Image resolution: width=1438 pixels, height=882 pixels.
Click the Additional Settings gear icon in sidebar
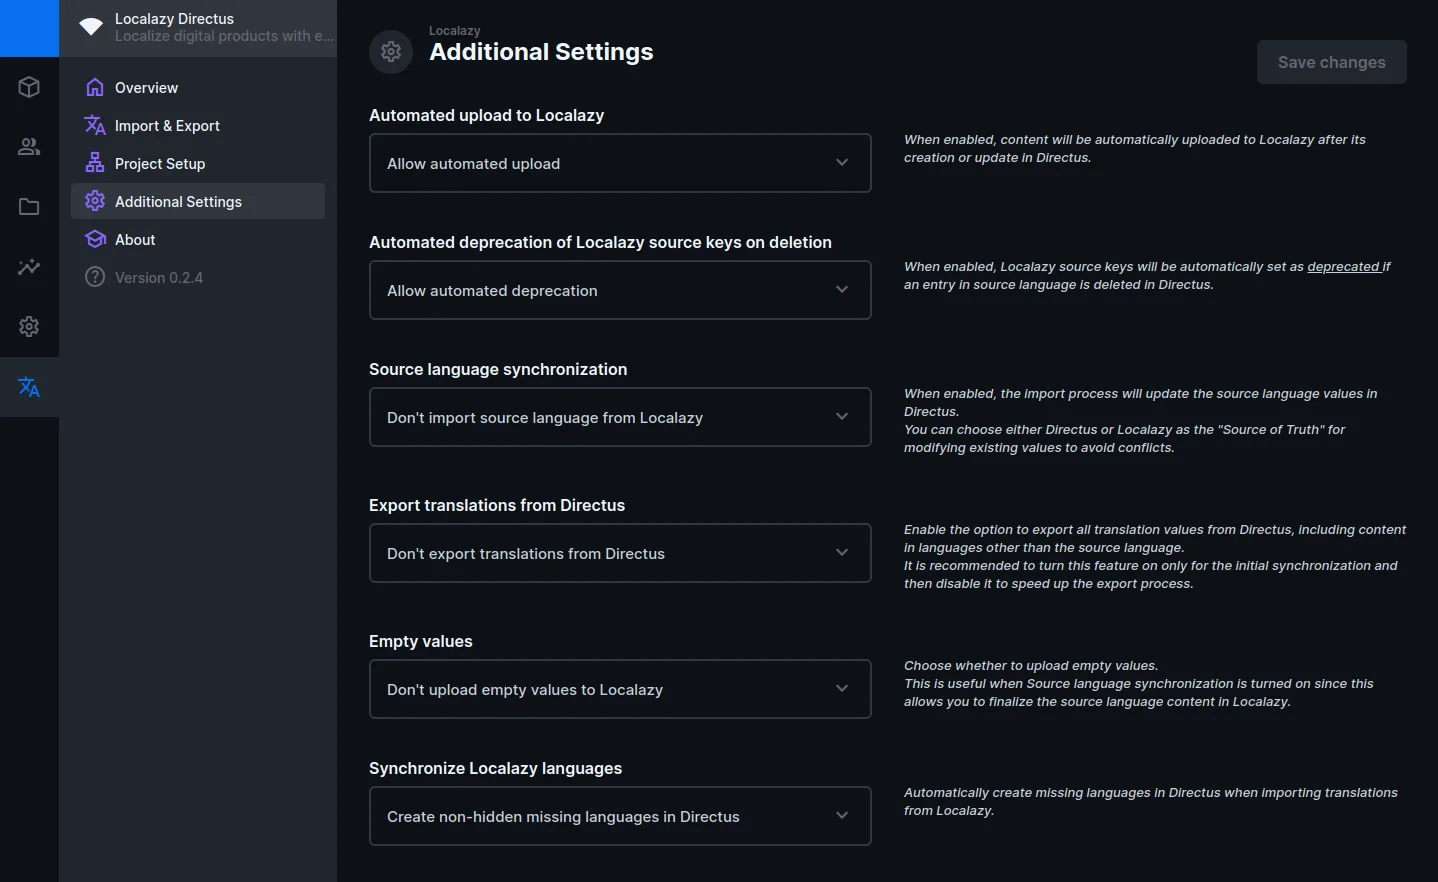point(95,201)
